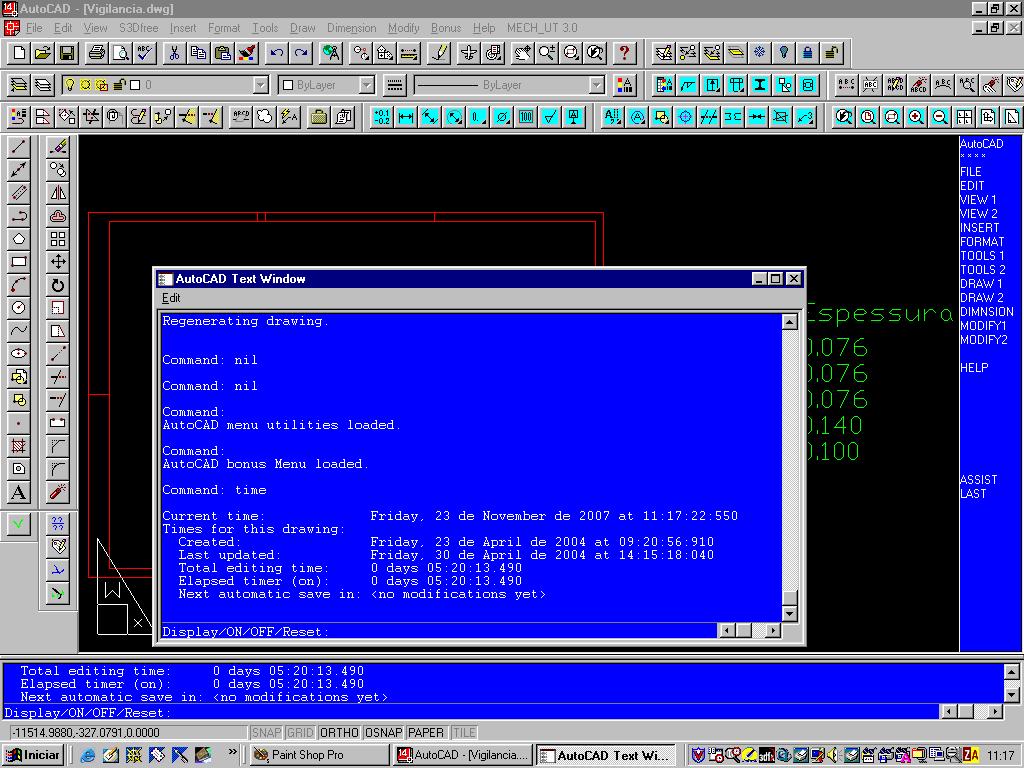
Task: Click the » chevron on the taskbar quick launch
Action: click(x=232, y=753)
